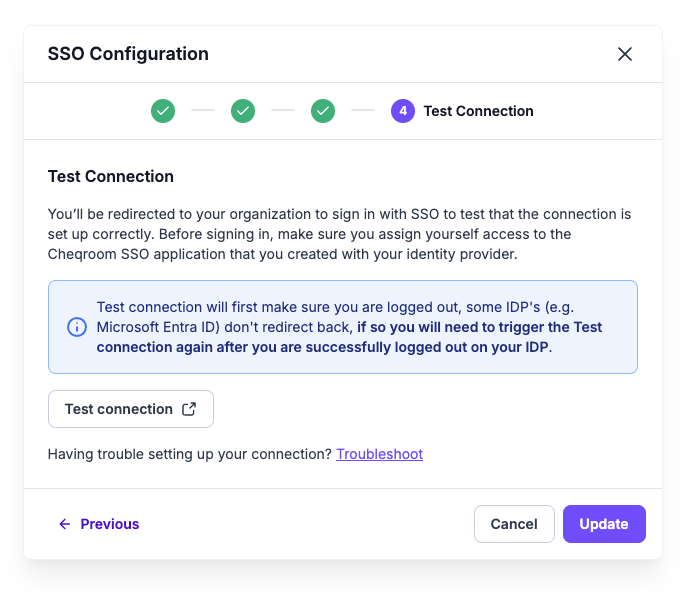The height and width of the screenshot is (599, 688).
Task: Select the Test Connection step label
Action: pos(478,111)
